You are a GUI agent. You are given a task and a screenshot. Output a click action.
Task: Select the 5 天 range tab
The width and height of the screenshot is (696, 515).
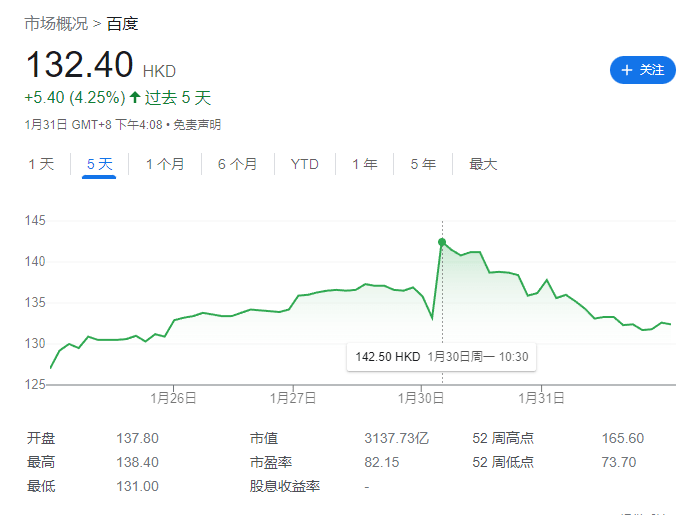99,164
